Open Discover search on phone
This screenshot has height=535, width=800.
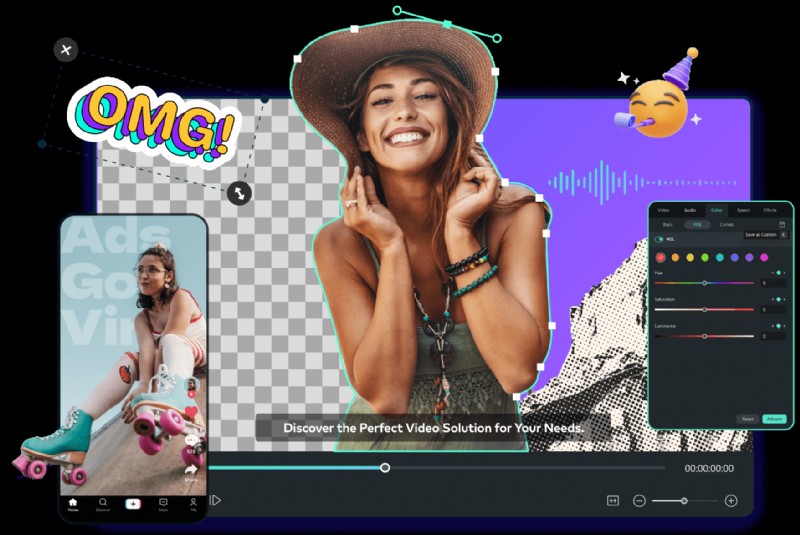click(x=103, y=504)
